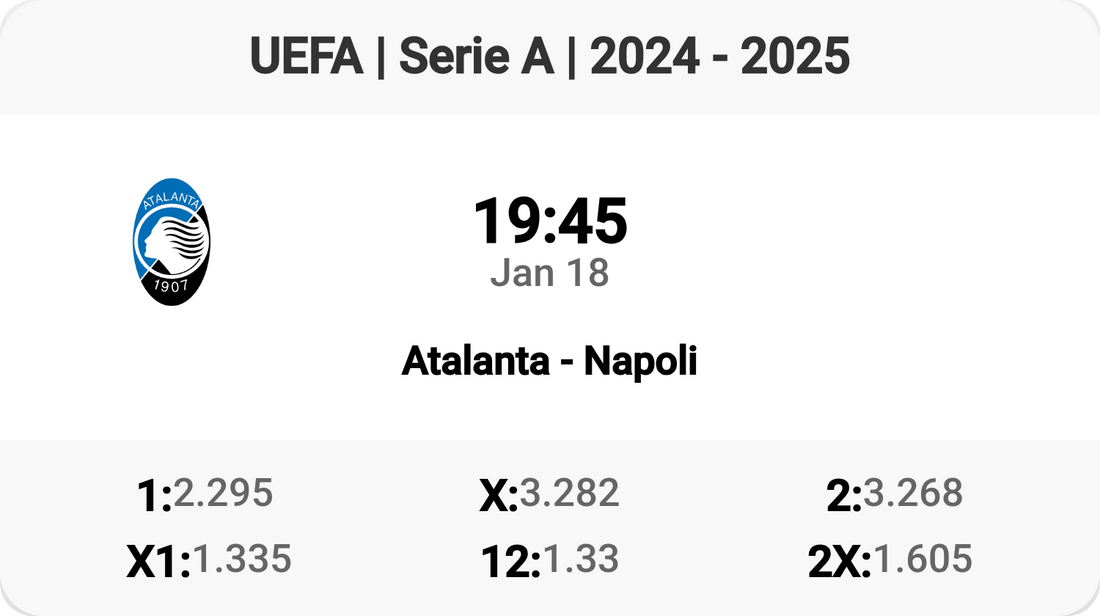Choose the 1.605 odds value
This screenshot has width=1100, height=616.
click(x=922, y=559)
